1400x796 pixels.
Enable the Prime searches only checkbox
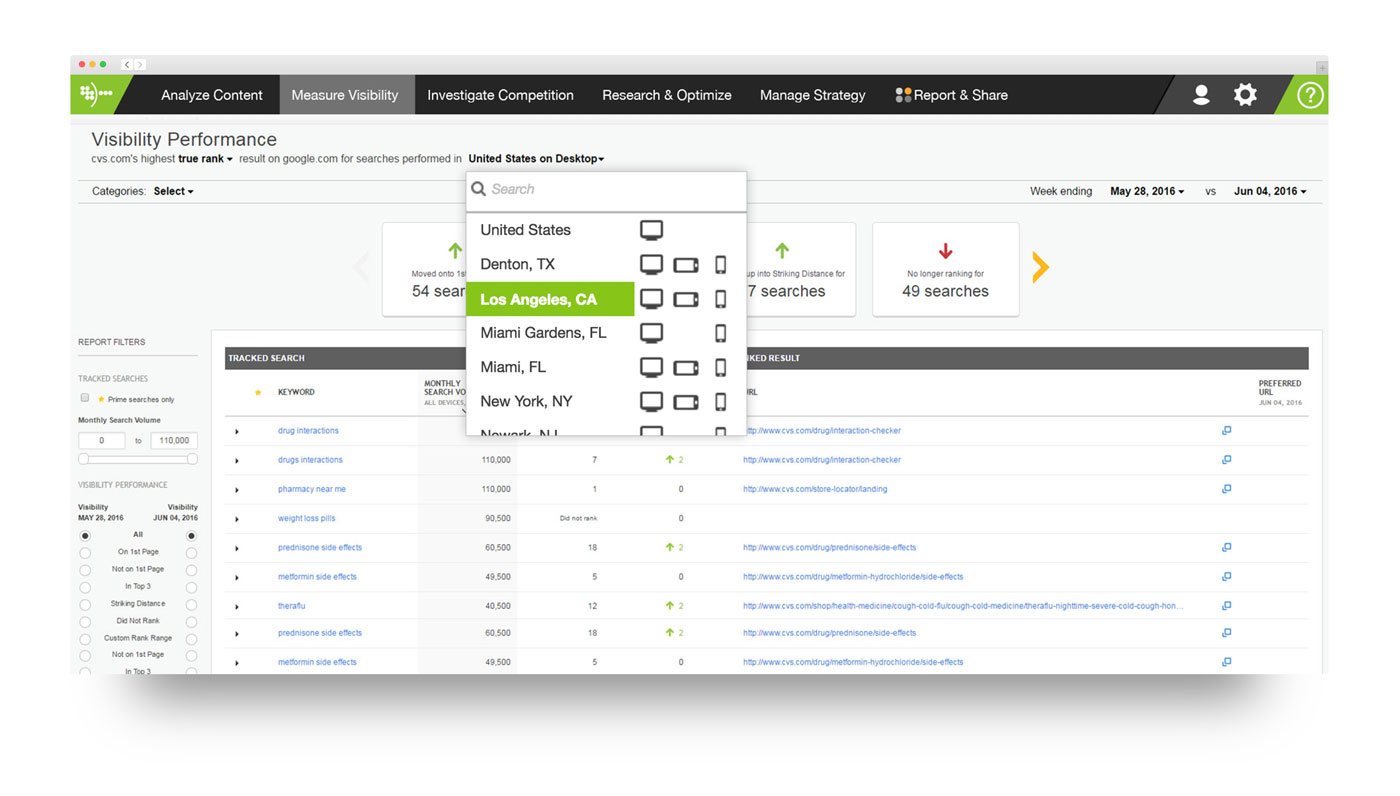[85, 398]
